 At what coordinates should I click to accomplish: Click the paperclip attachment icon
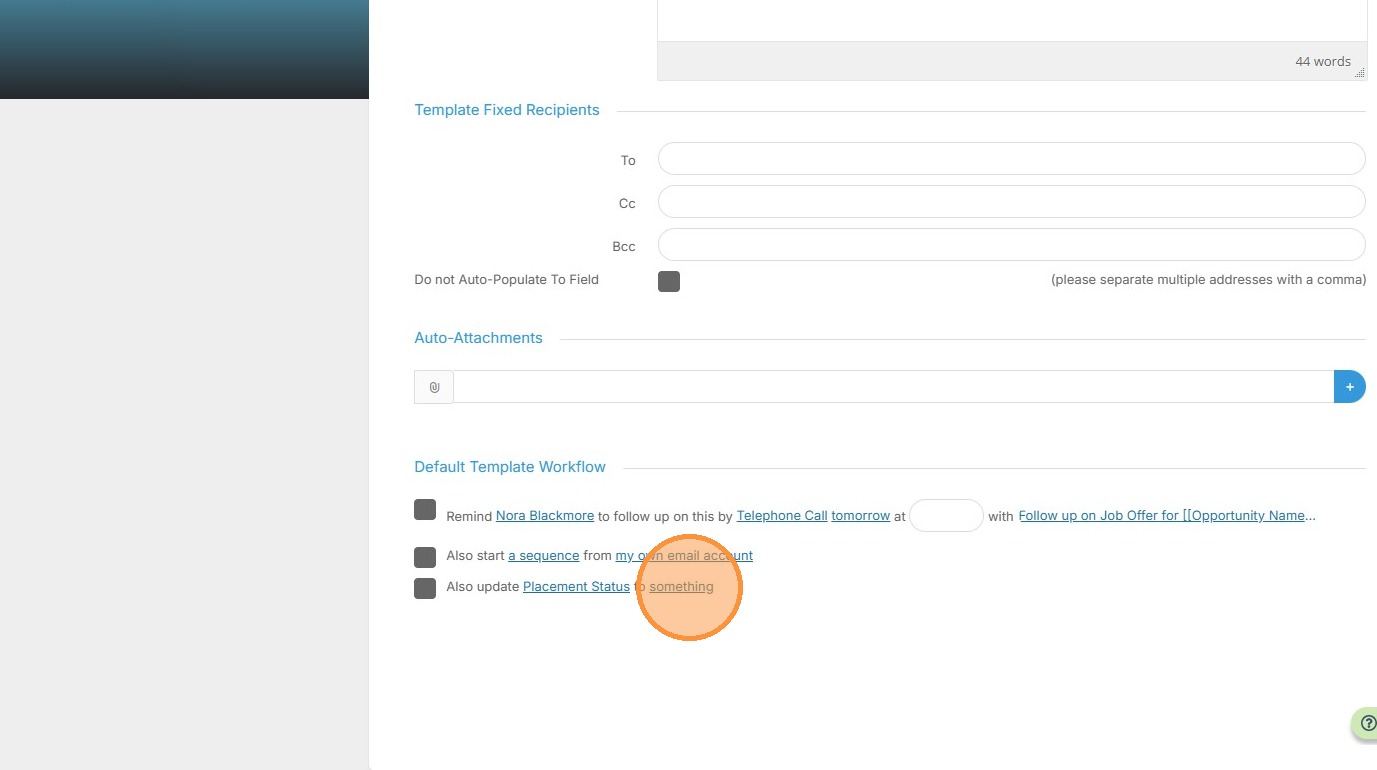coord(434,387)
